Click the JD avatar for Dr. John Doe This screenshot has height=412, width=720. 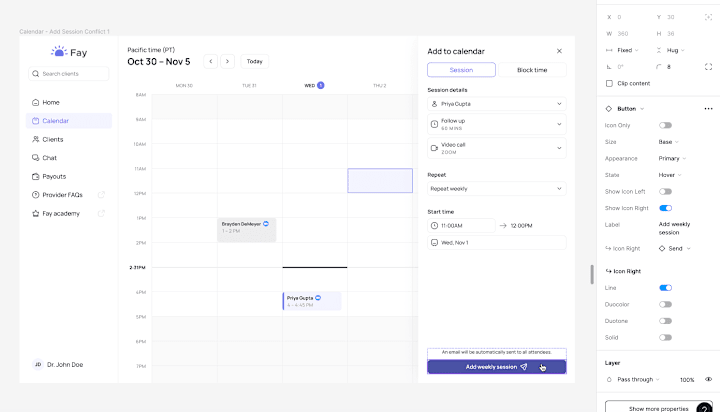tap(38, 364)
